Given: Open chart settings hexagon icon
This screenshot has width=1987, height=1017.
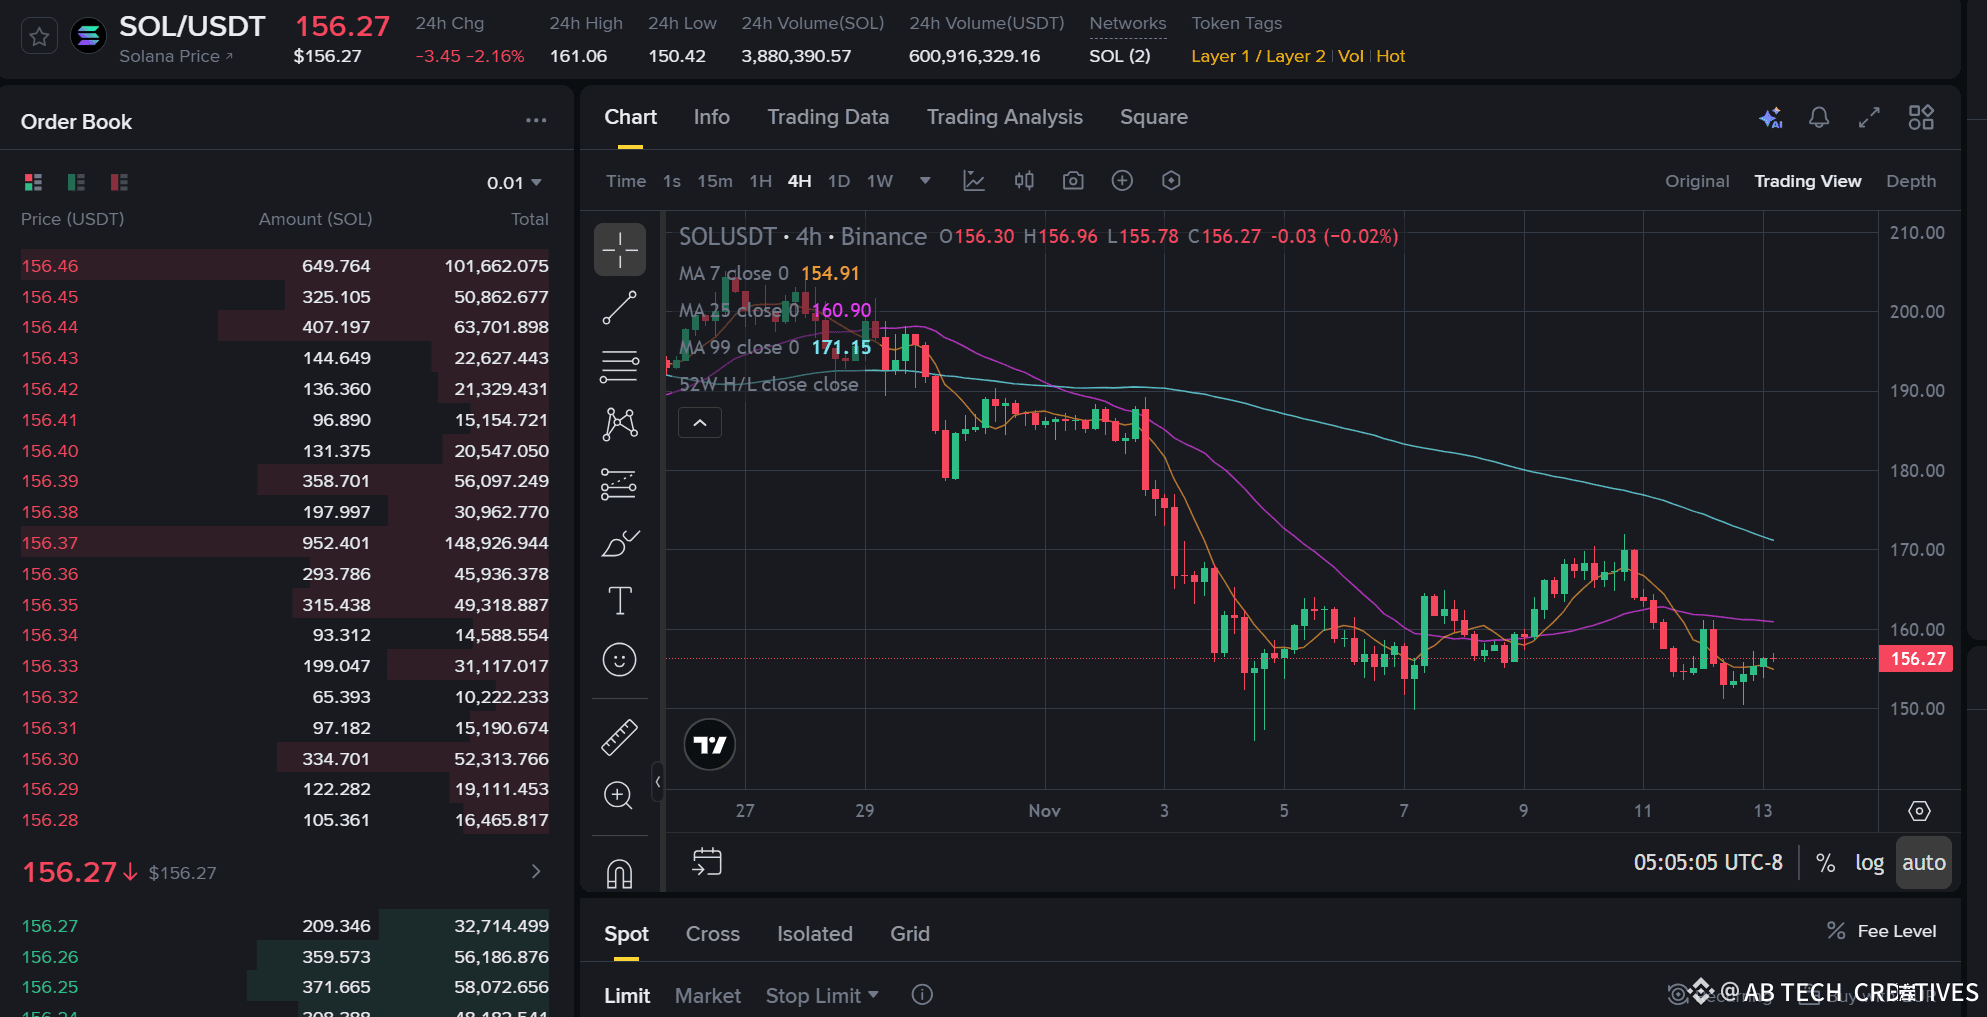Looking at the screenshot, I should click(x=1171, y=181).
